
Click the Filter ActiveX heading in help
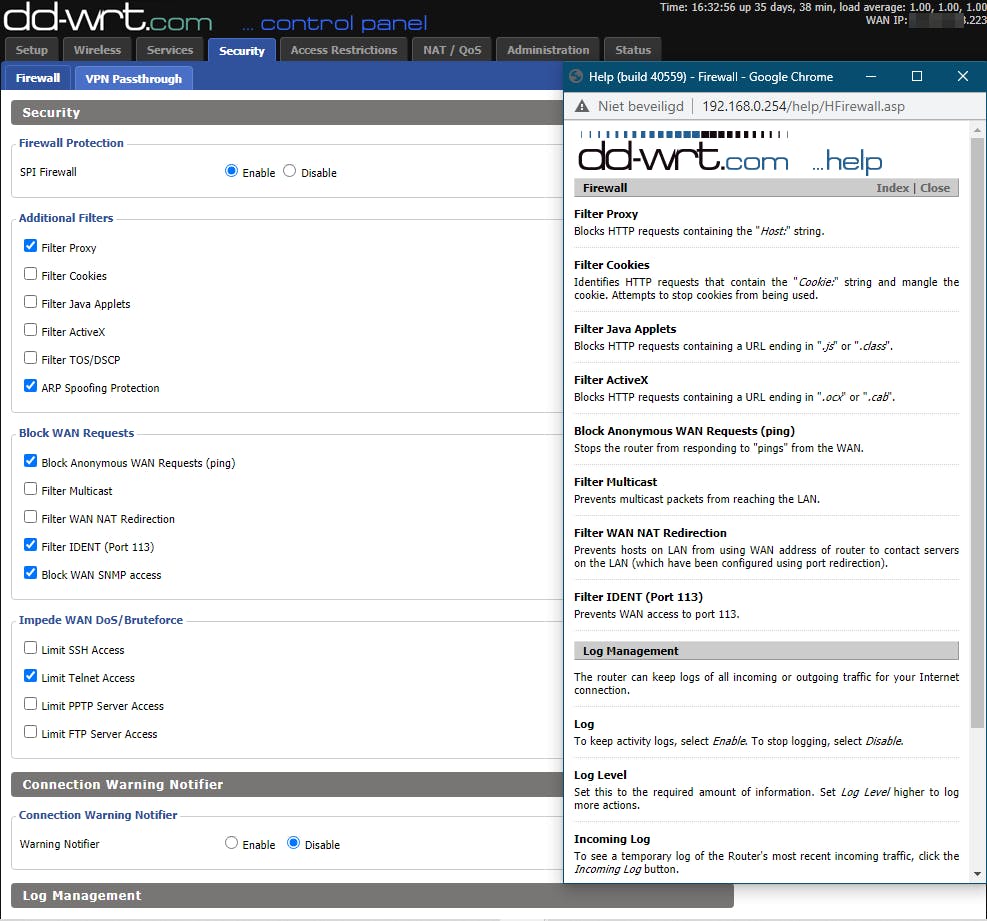611,380
